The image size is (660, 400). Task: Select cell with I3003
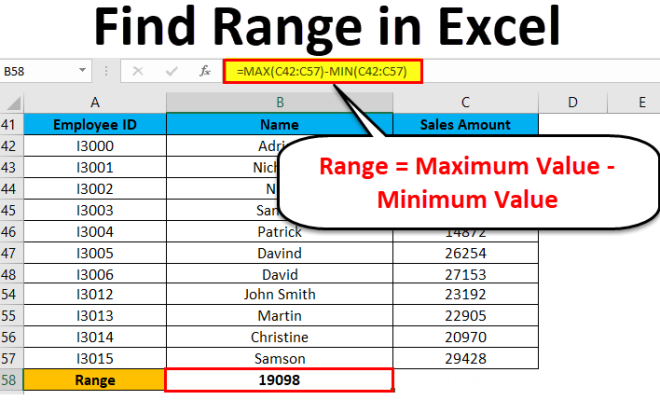(95, 210)
